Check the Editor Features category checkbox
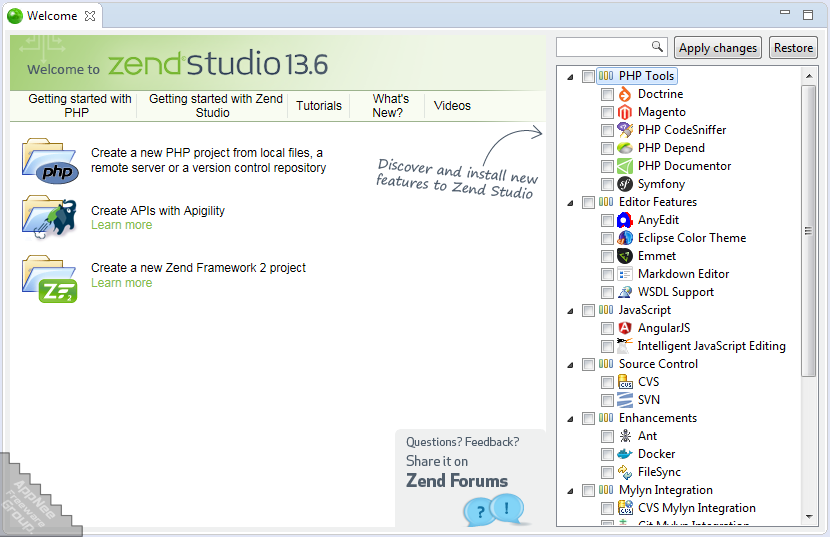The image size is (830, 537). click(x=588, y=203)
